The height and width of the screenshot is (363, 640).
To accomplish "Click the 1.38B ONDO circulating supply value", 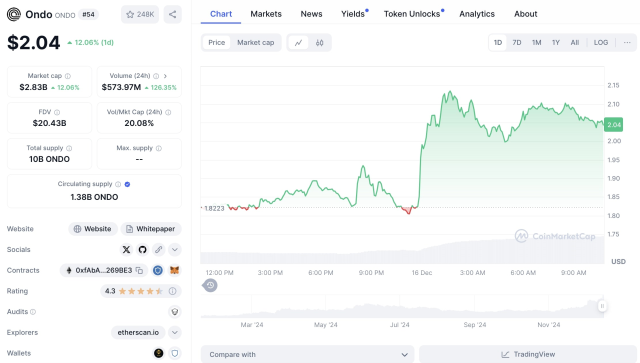I will tap(94, 197).
